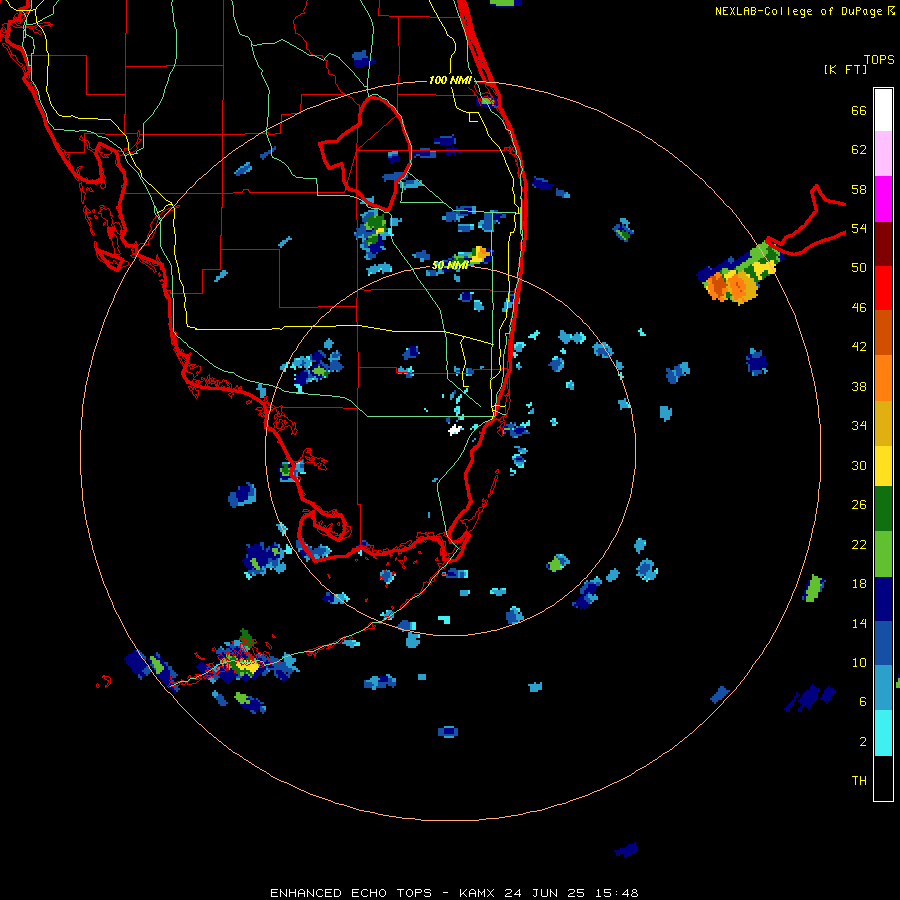
Task: Click the cyan legend swatch
Action: (x=883, y=733)
